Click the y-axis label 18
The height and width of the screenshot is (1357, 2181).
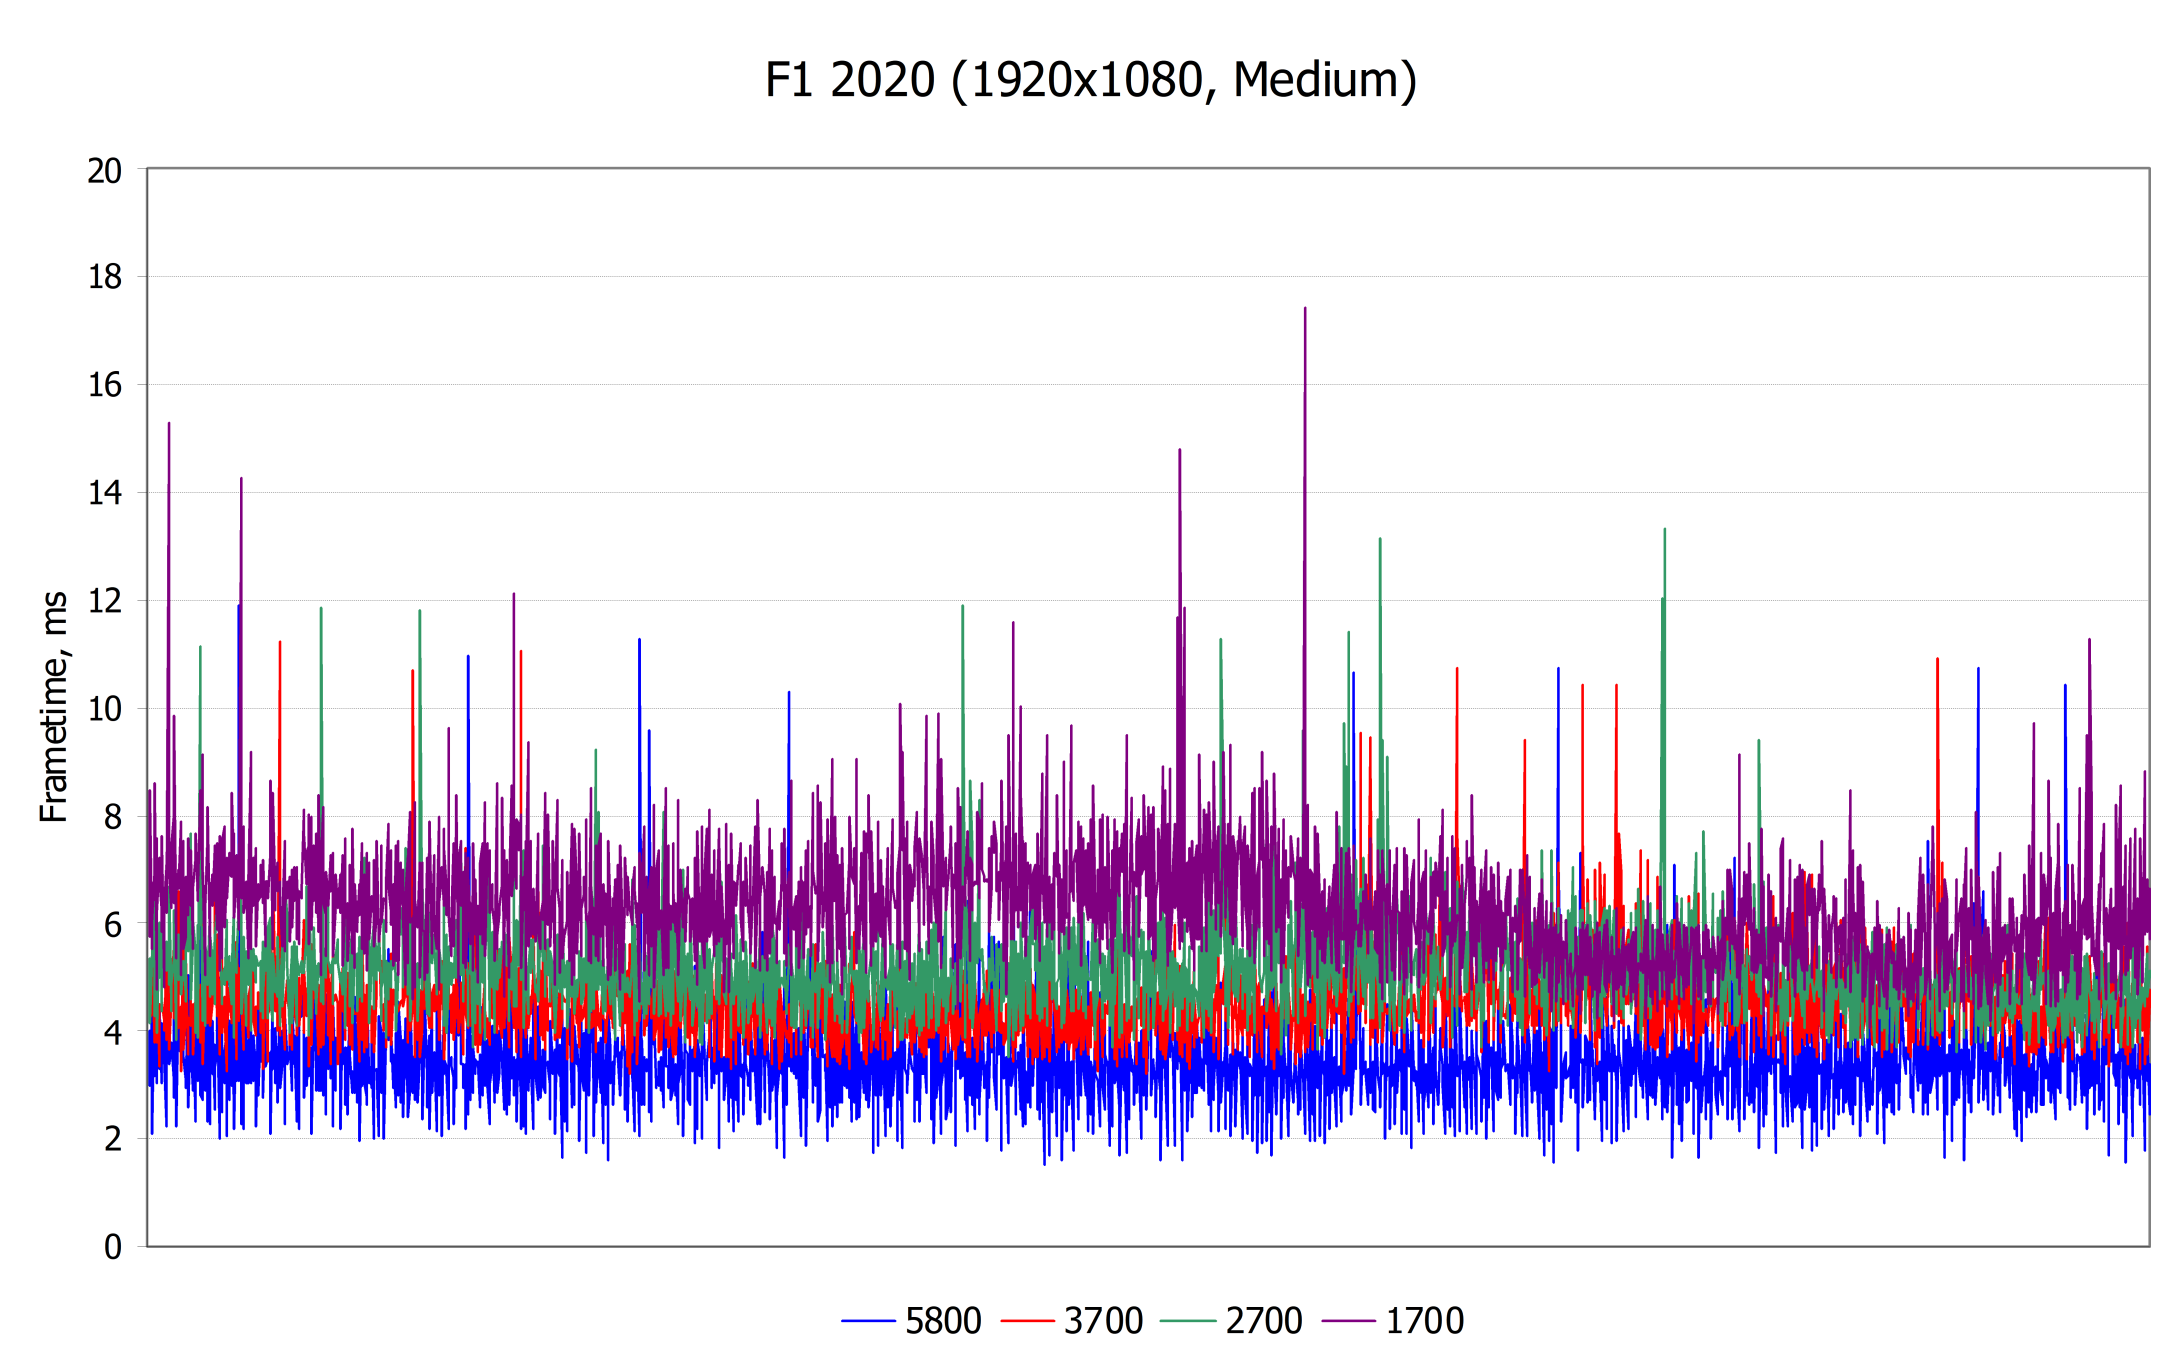105,277
